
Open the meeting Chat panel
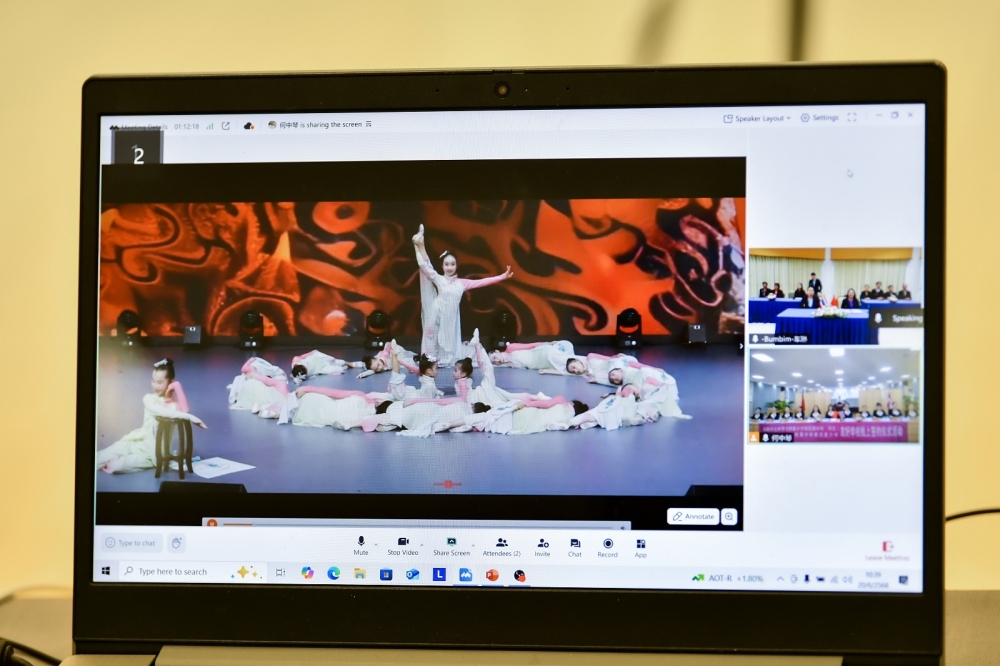(x=575, y=548)
